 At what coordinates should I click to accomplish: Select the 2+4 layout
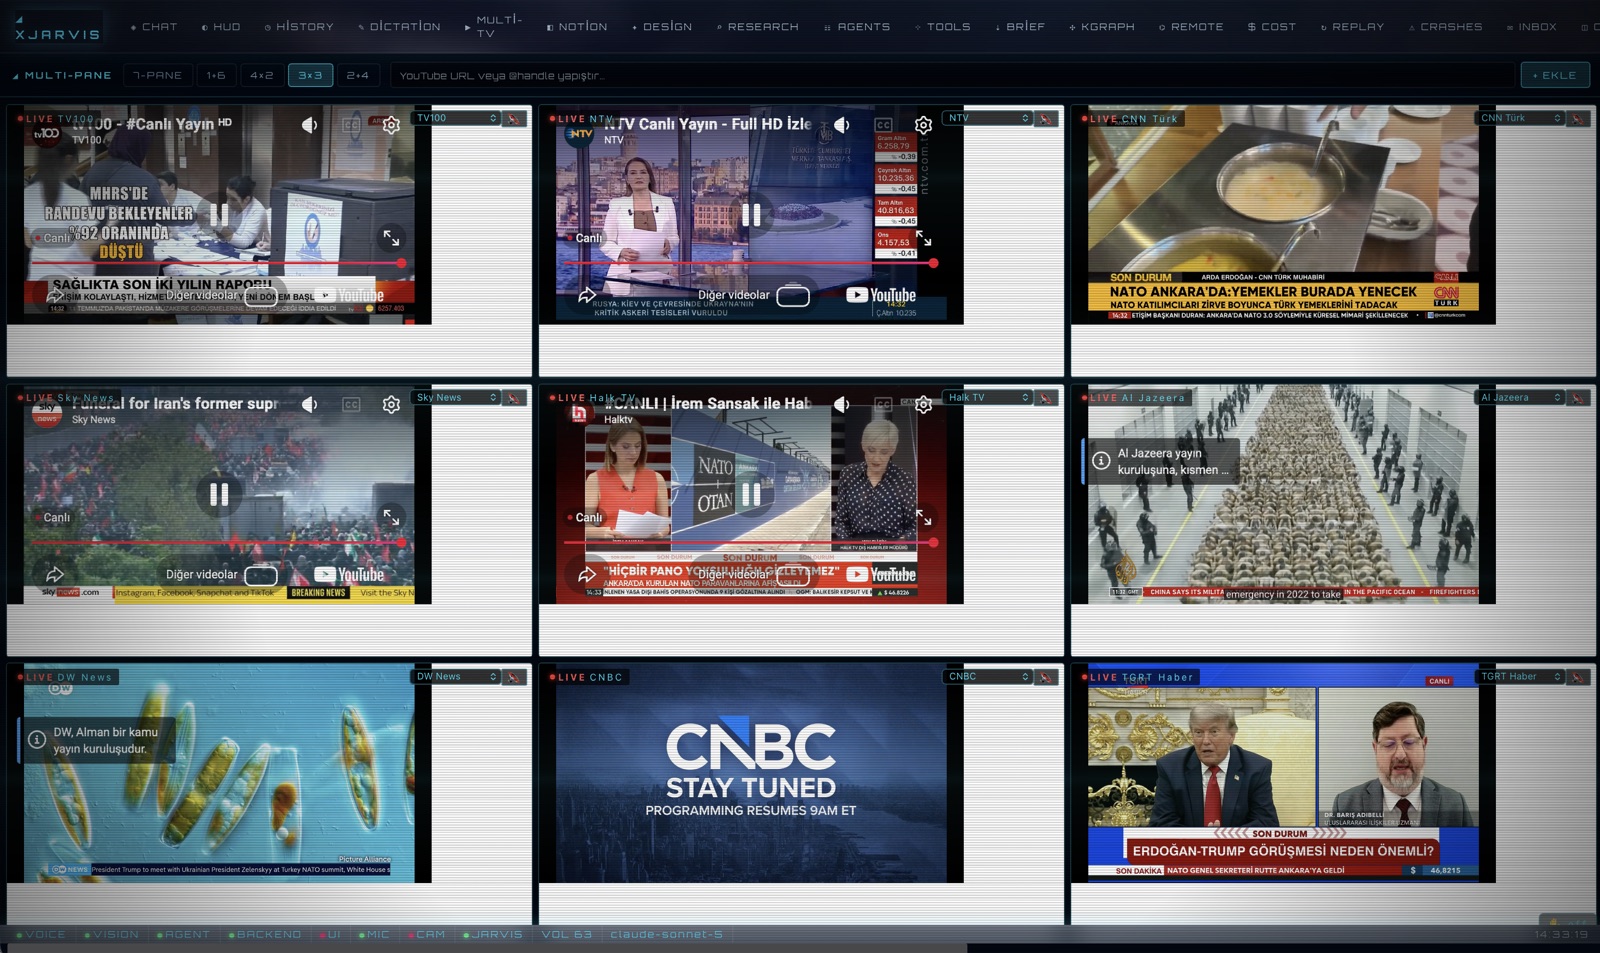(x=357, y=75)
